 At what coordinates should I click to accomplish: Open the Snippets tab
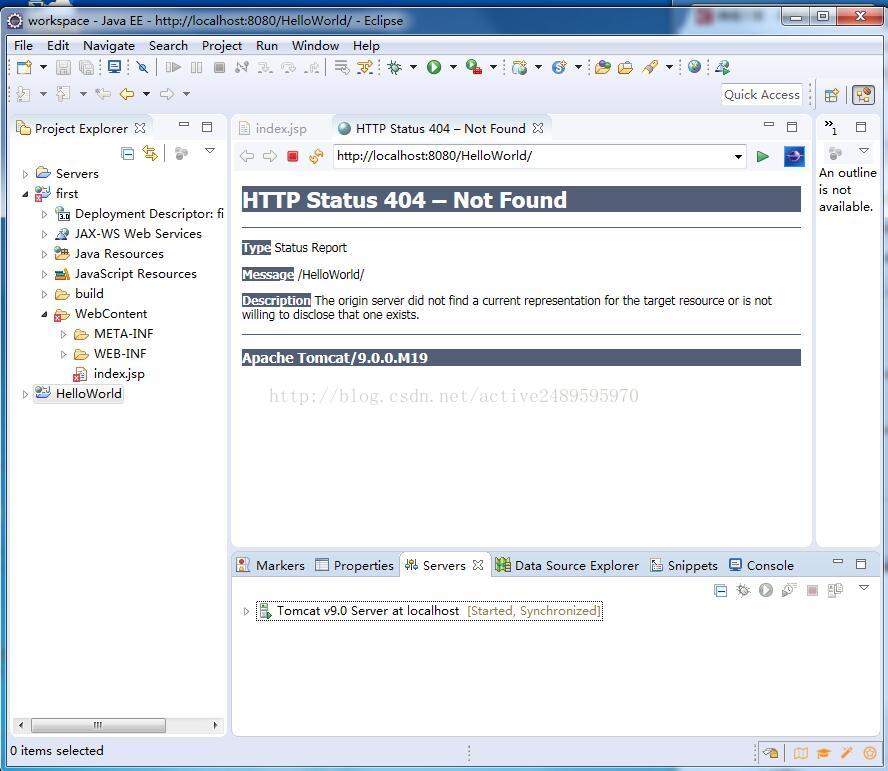[x=684, y=565]
